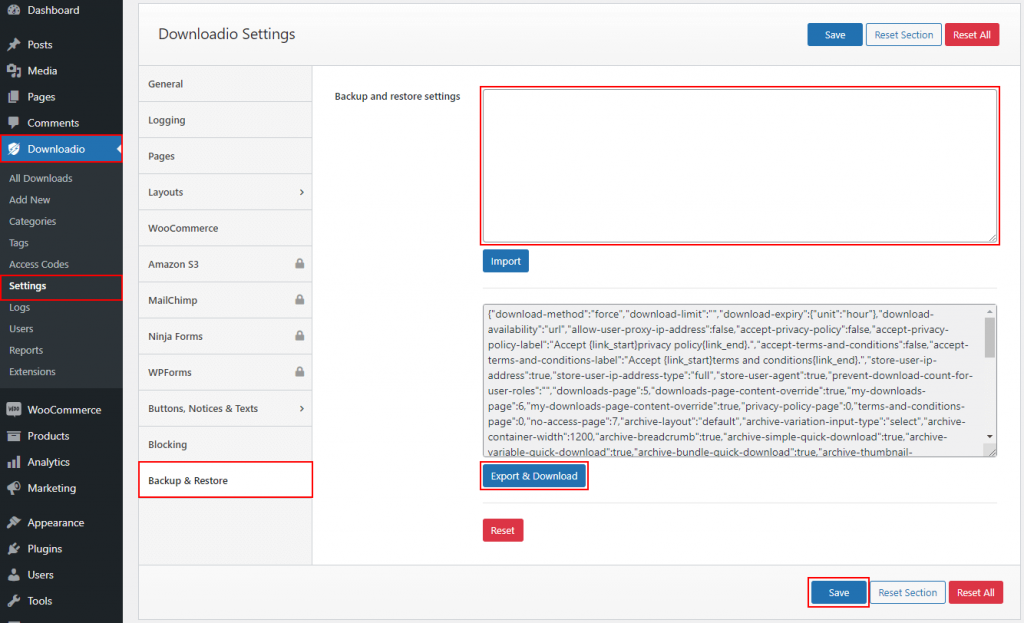Viewport: 1024px width, 623px height.
Task: Click the lock icon beside MailChimp
Action: coord(300,299)
